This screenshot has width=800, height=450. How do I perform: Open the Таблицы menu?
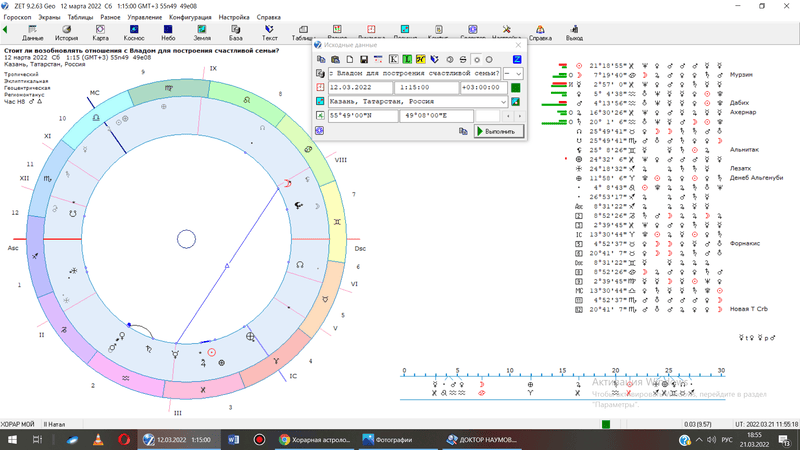click(x=82, y=18)
